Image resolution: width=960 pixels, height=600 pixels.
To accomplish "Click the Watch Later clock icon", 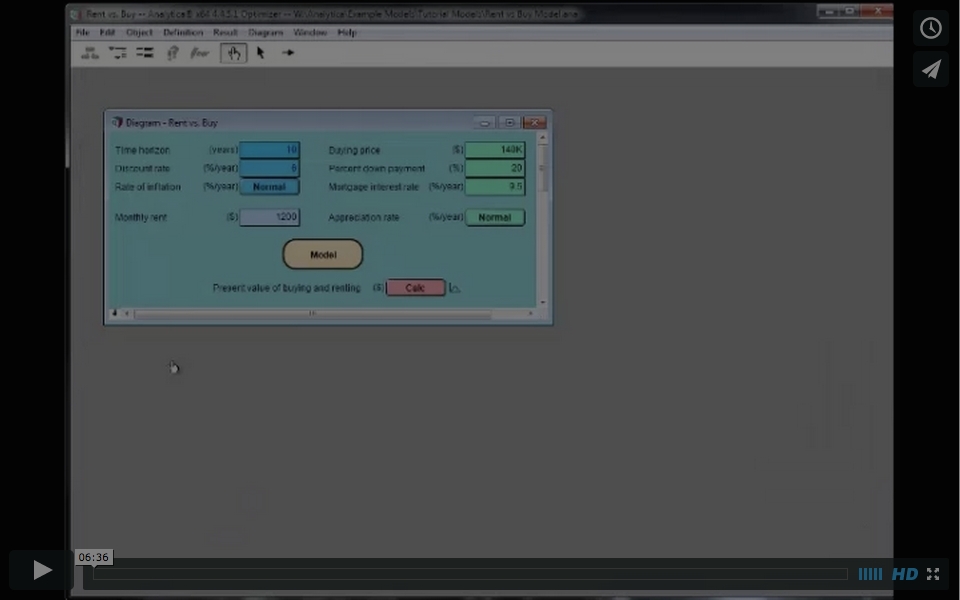I will tap(930, 28).
